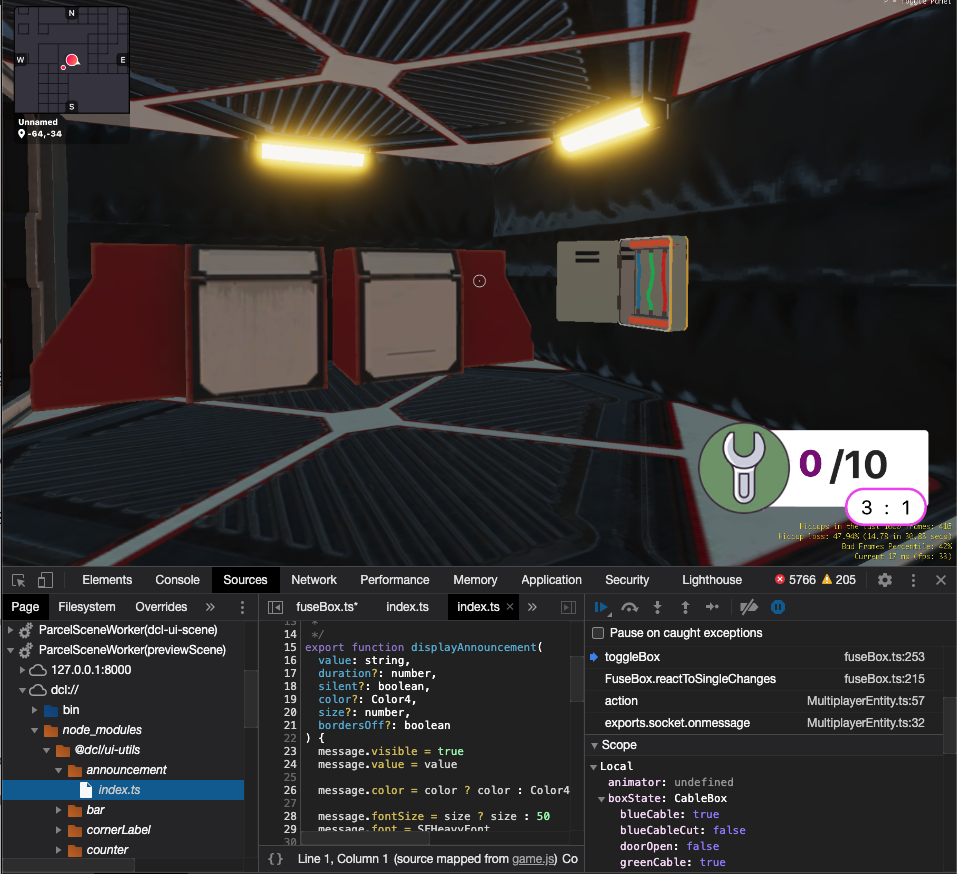957x874 pixels.
Task: Expand the counter folder
Action: 59,850
